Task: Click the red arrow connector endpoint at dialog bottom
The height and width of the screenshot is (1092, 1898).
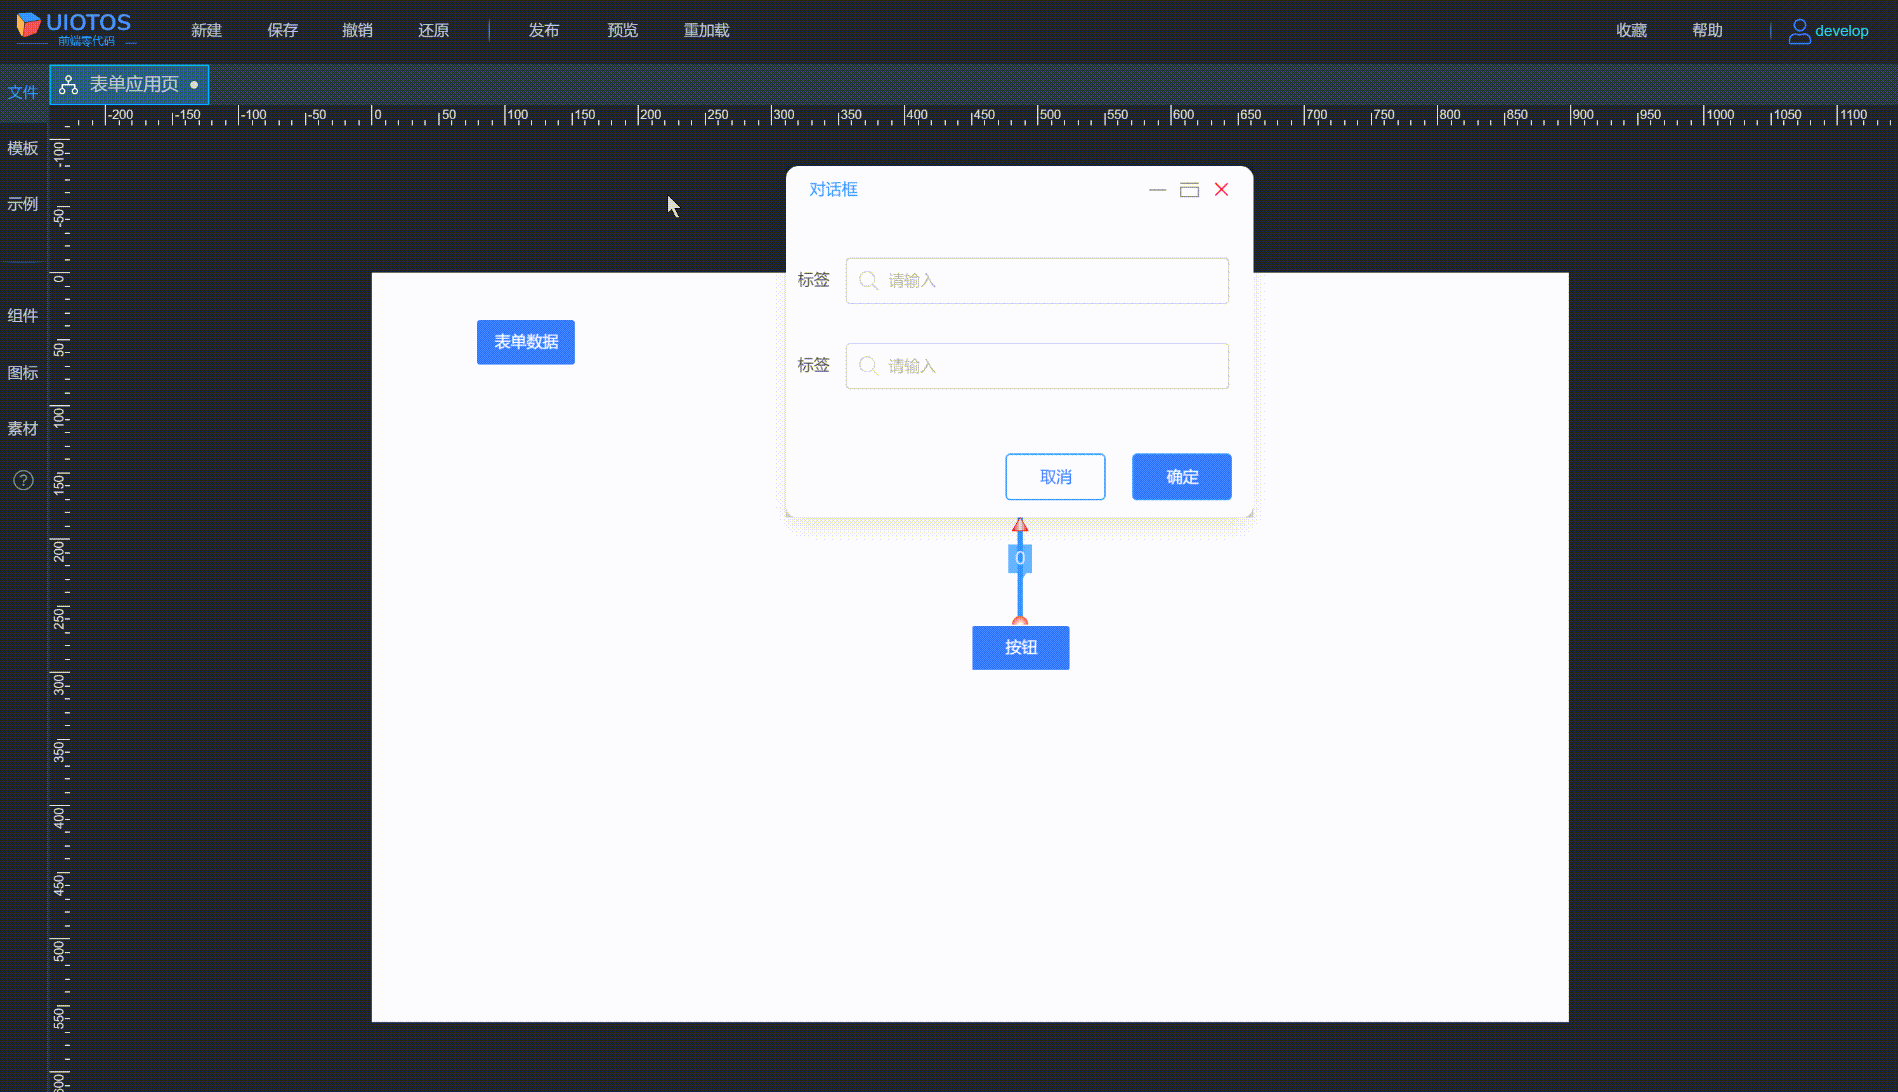Action: tap(1020, 524)
